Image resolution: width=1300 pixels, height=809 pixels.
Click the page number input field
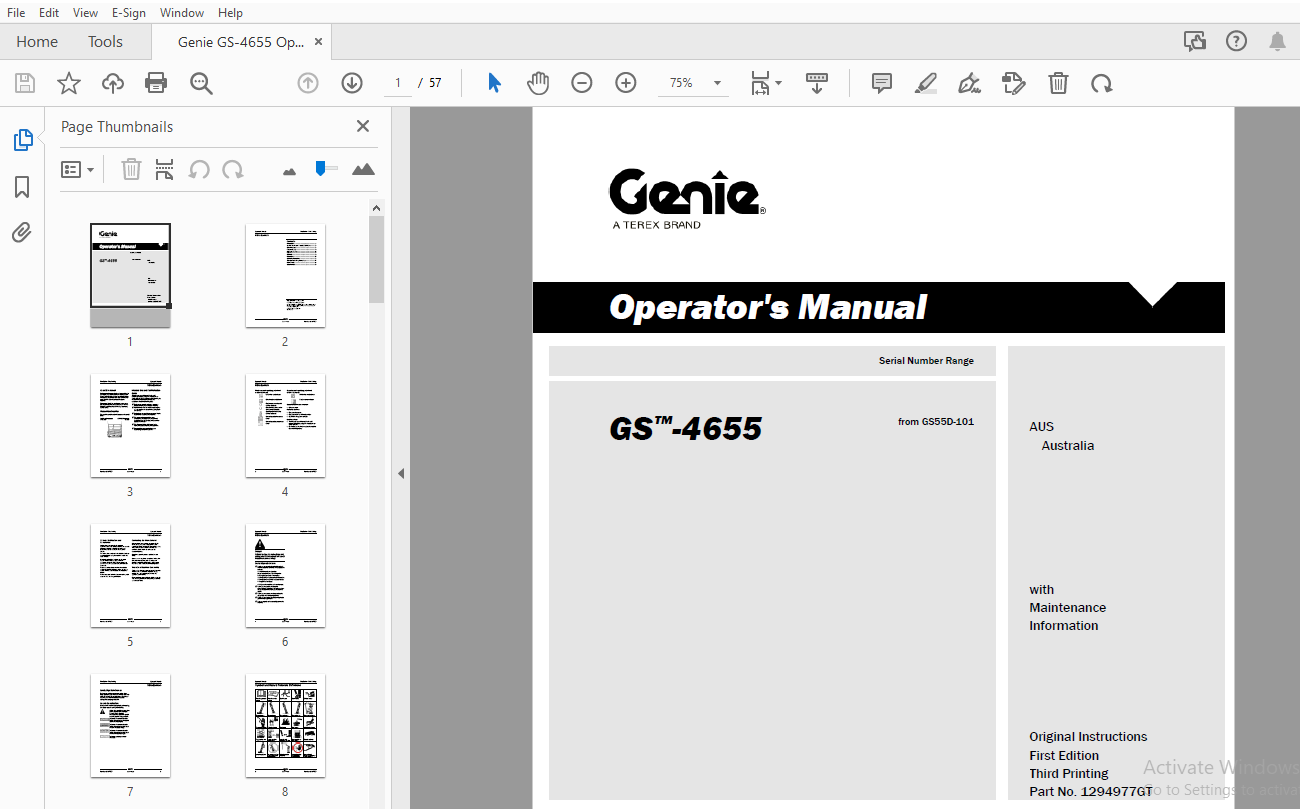[x=398, y=83]
